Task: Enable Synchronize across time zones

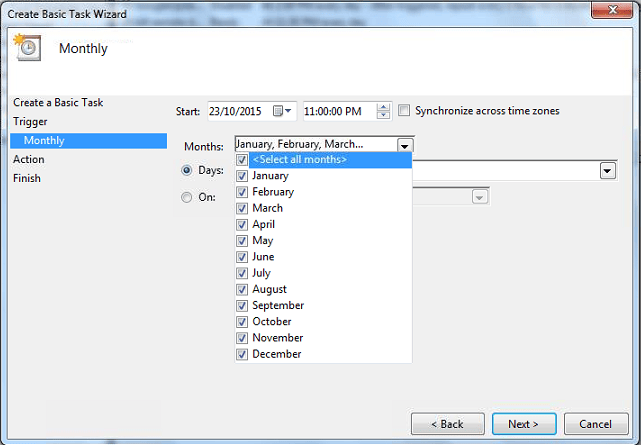Action: pos(404,110)
